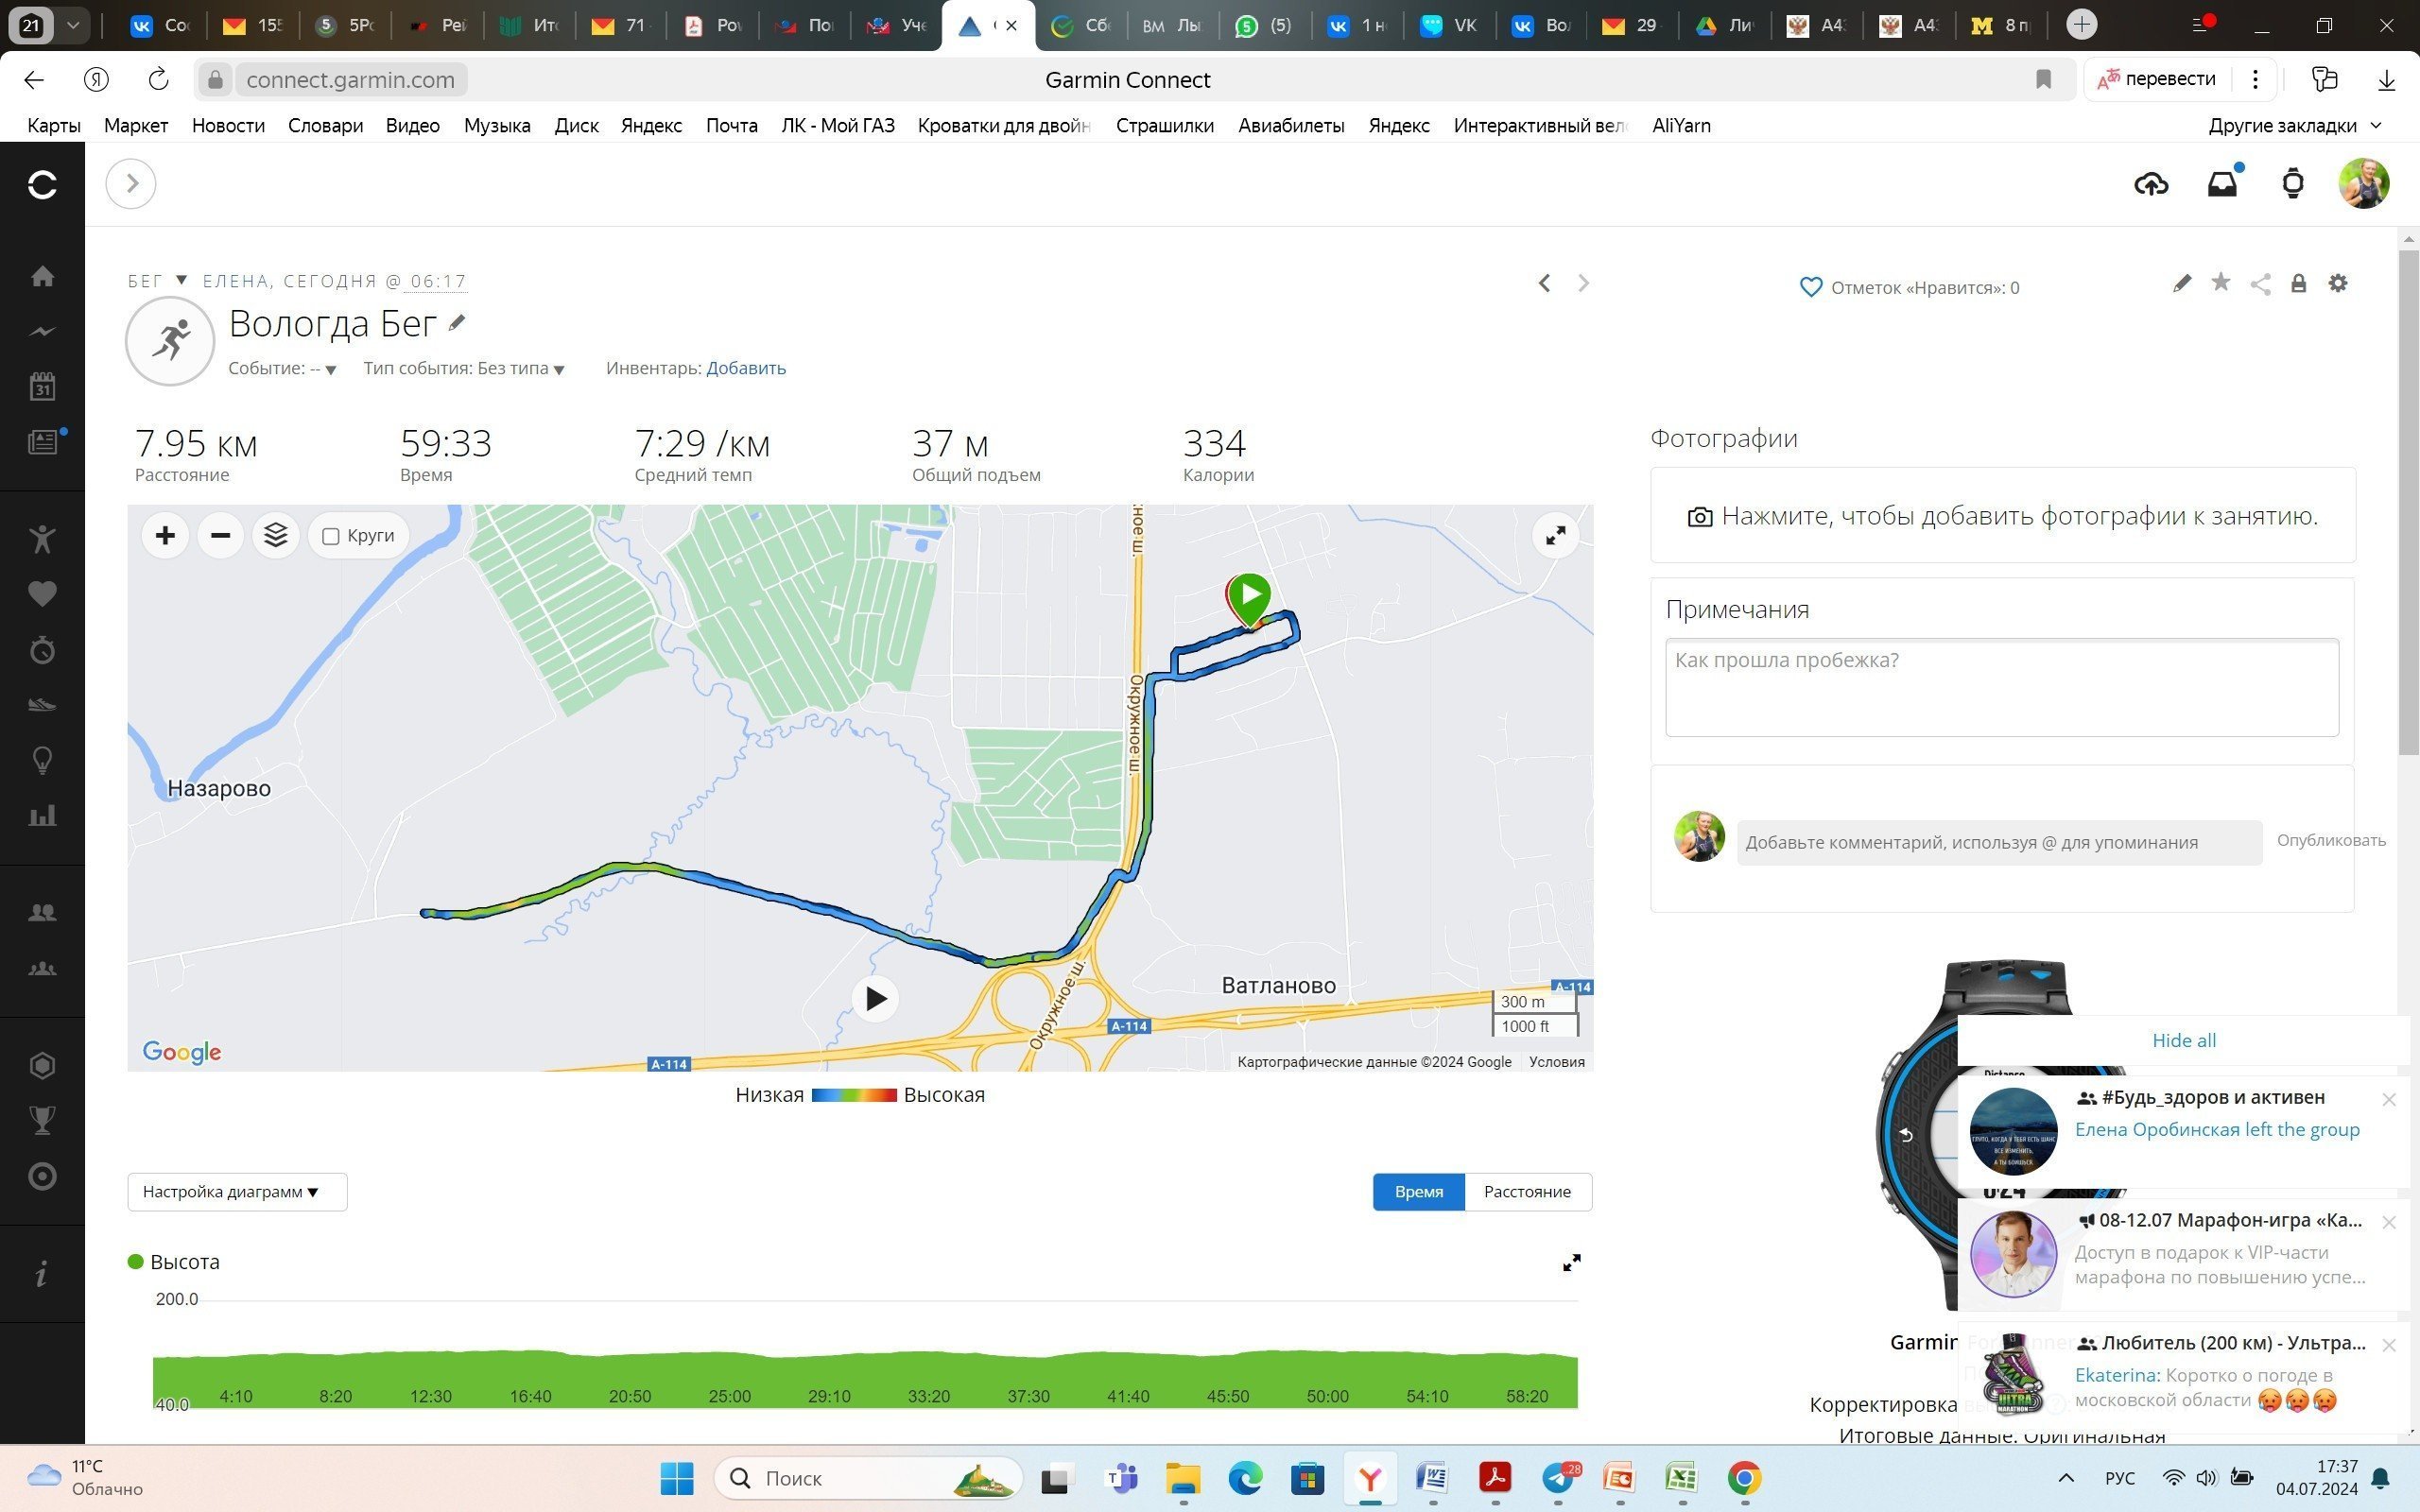2420x1512 pixels.
Task: Open the user profile avatar menu
Action: (2364, 184)
